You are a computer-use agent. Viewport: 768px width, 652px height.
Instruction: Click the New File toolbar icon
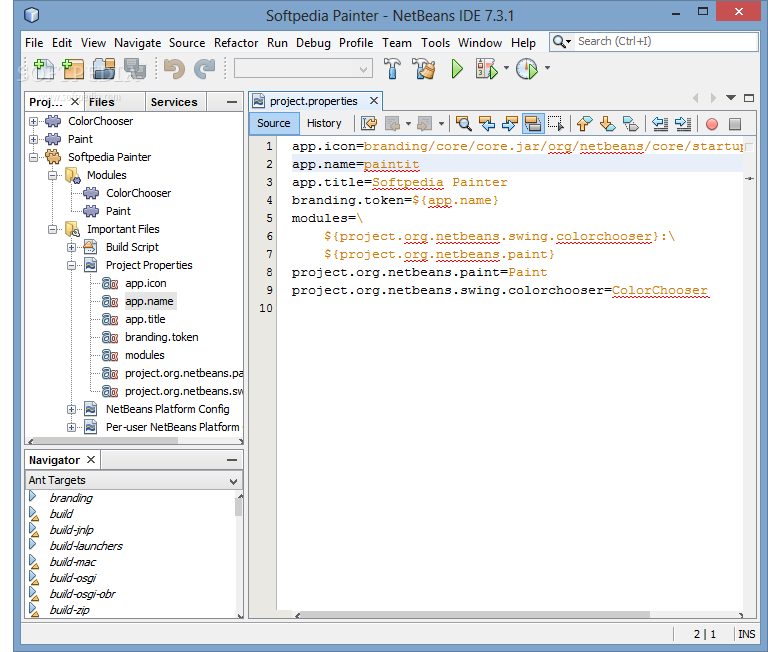click(x=44, y=69)
